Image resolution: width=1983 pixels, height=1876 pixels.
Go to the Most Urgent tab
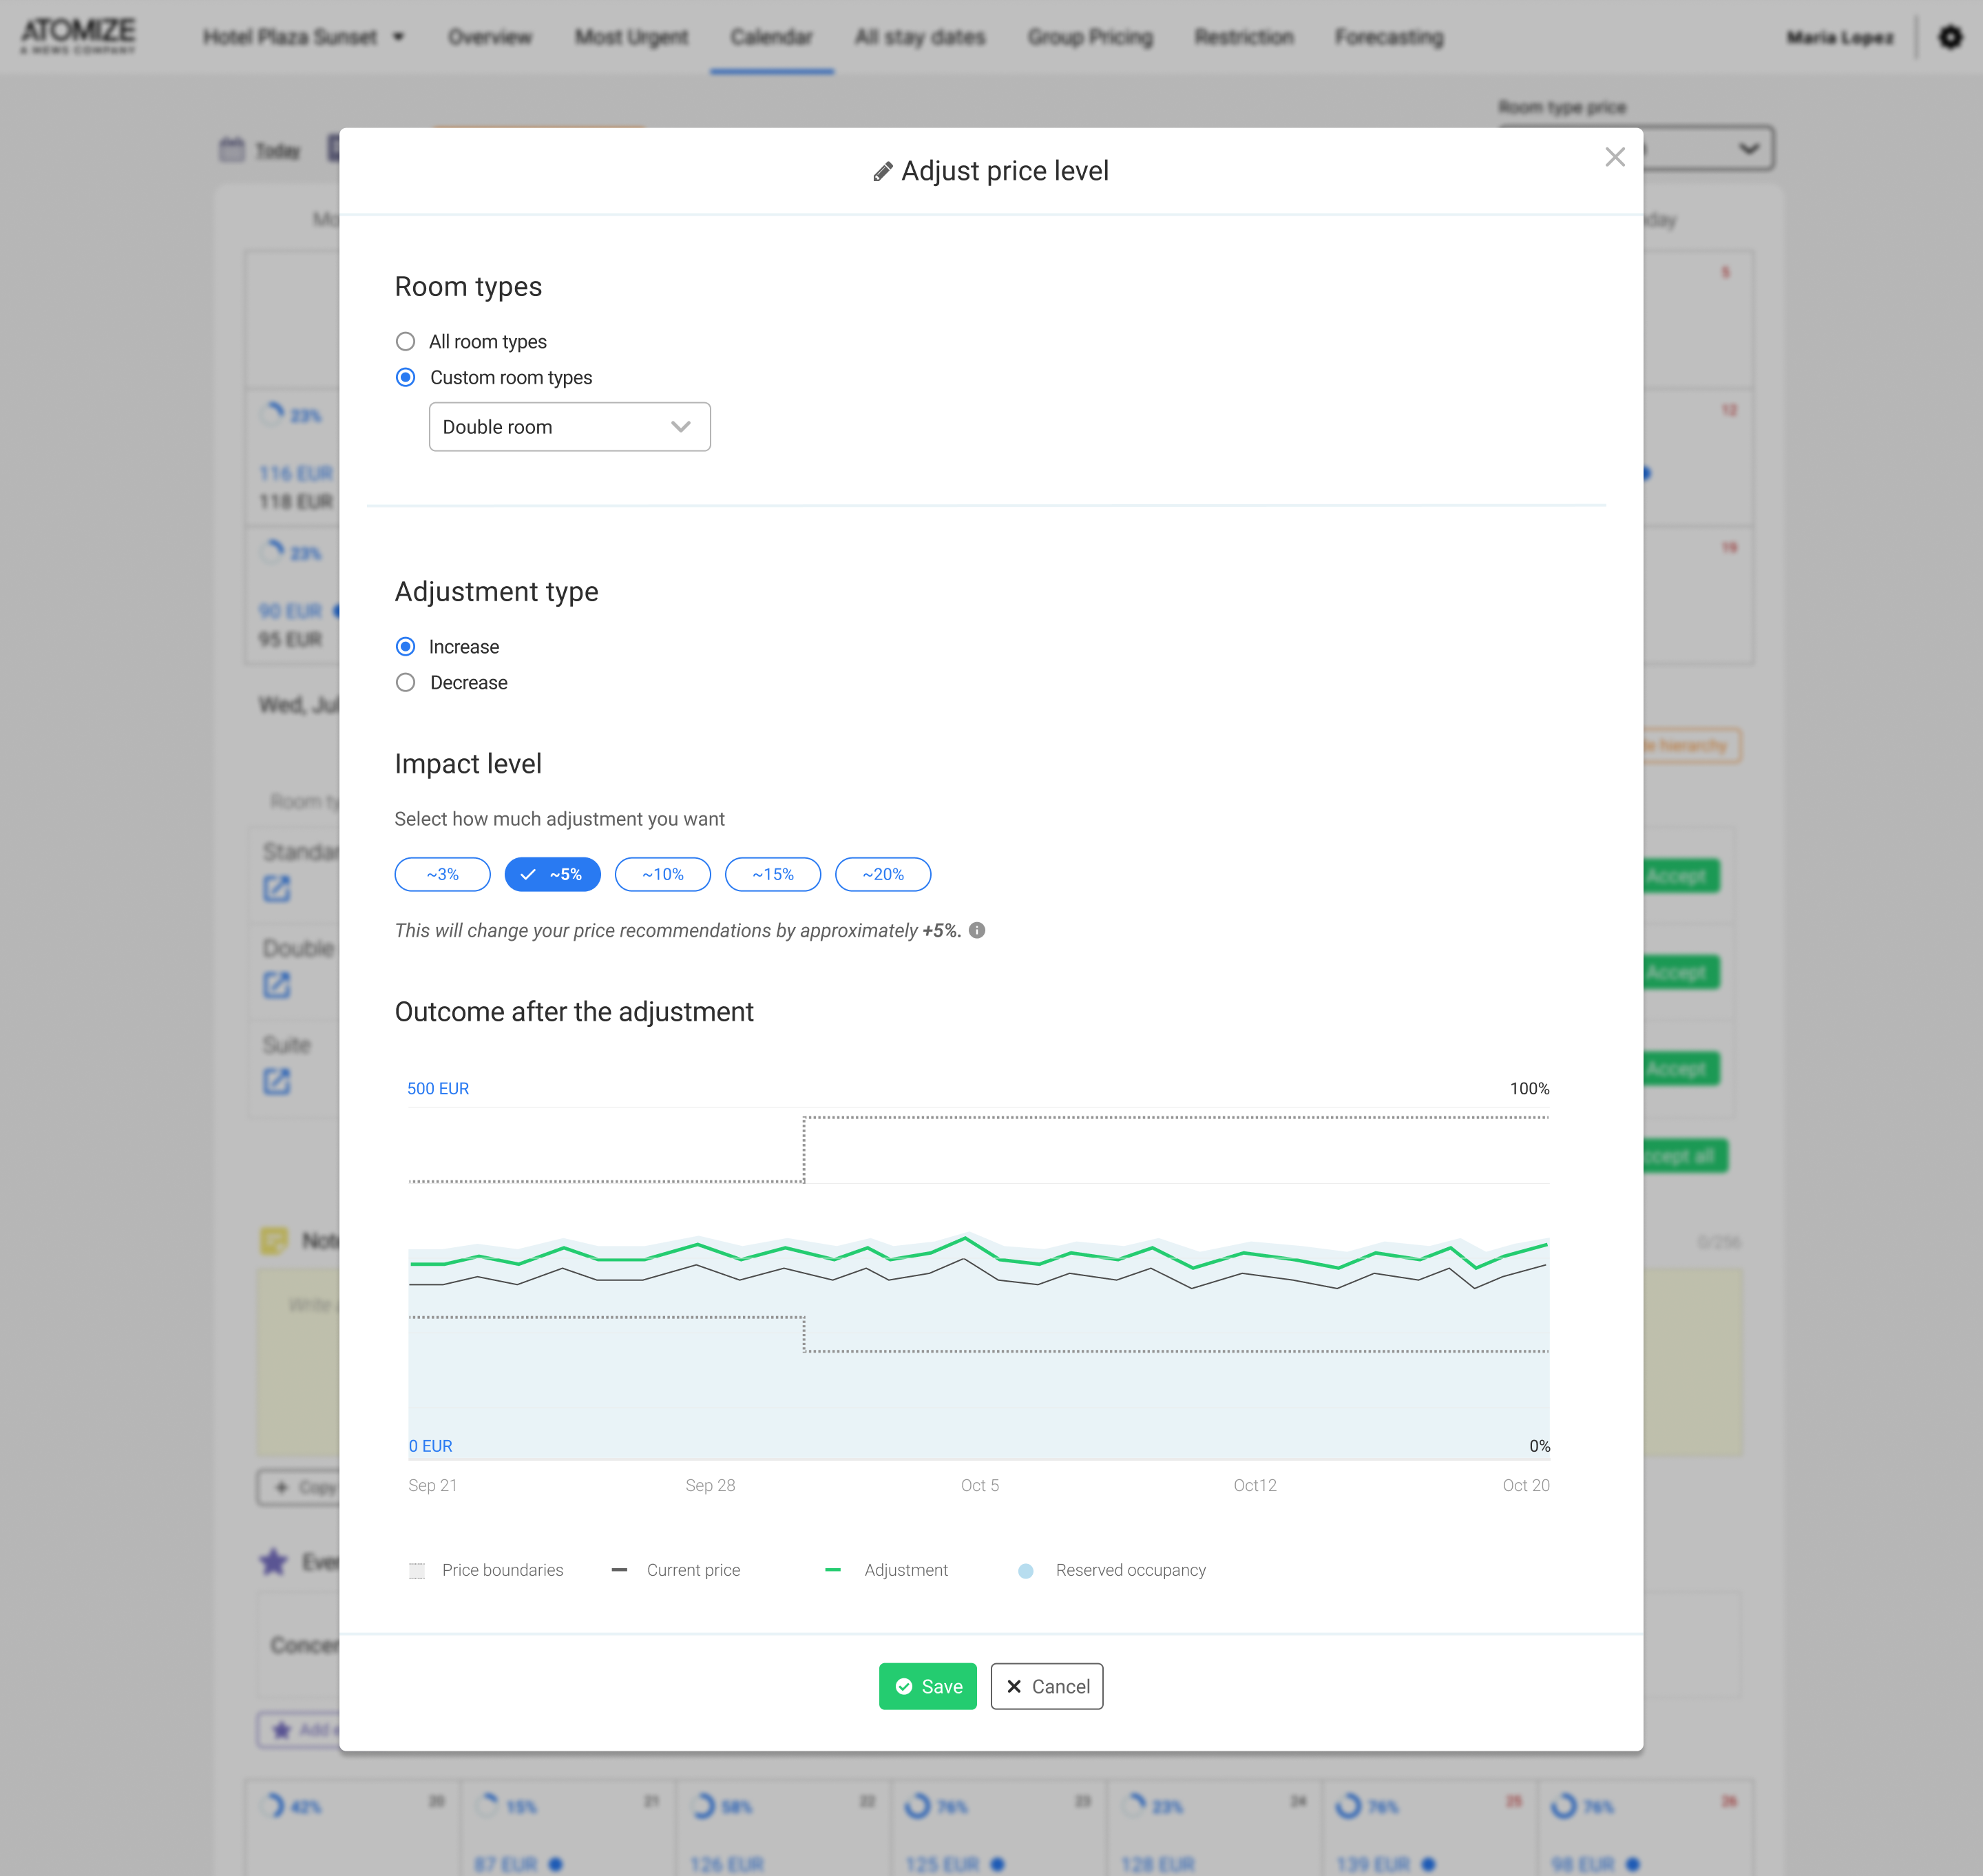click(x=631, y=37)
